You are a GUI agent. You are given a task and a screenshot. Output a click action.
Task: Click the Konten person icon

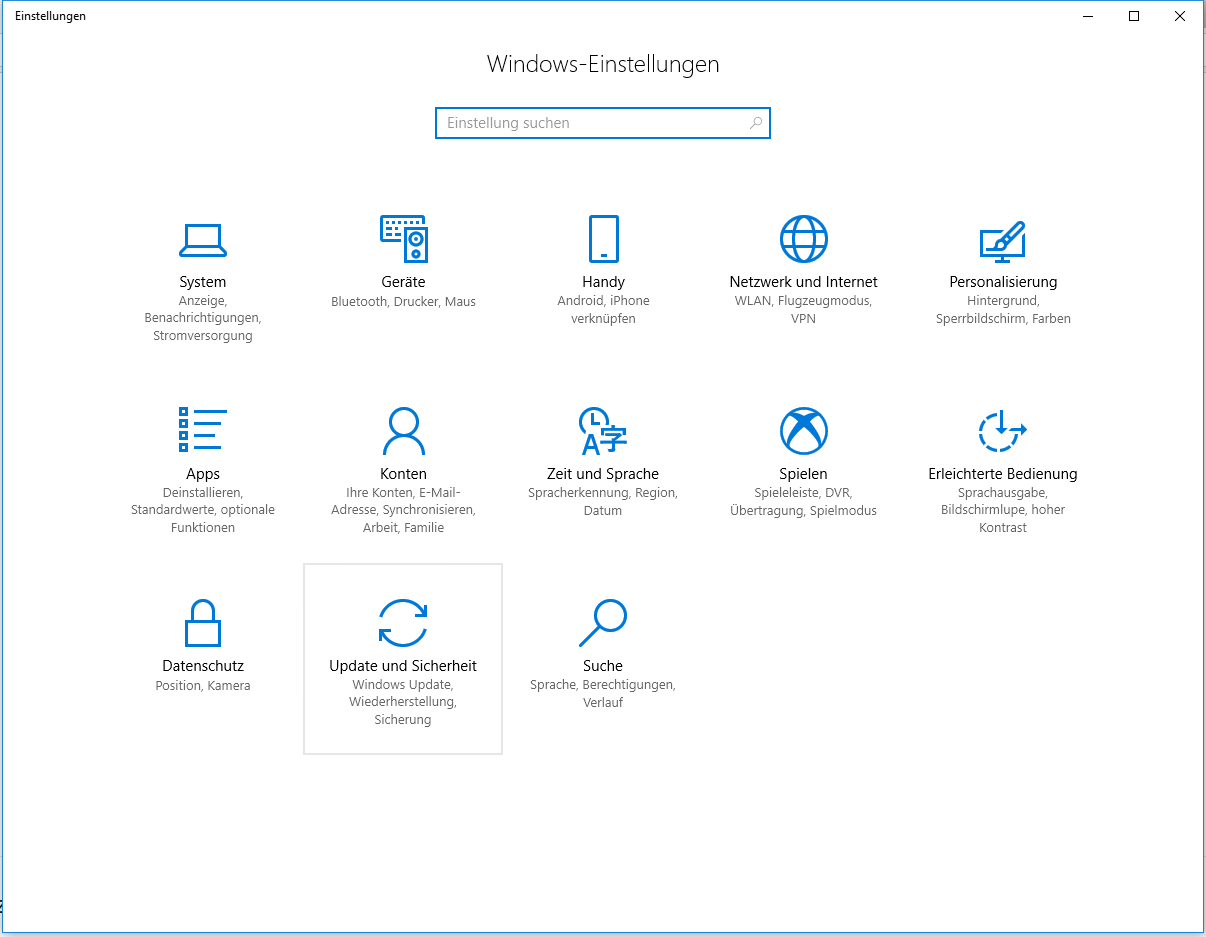403,431
